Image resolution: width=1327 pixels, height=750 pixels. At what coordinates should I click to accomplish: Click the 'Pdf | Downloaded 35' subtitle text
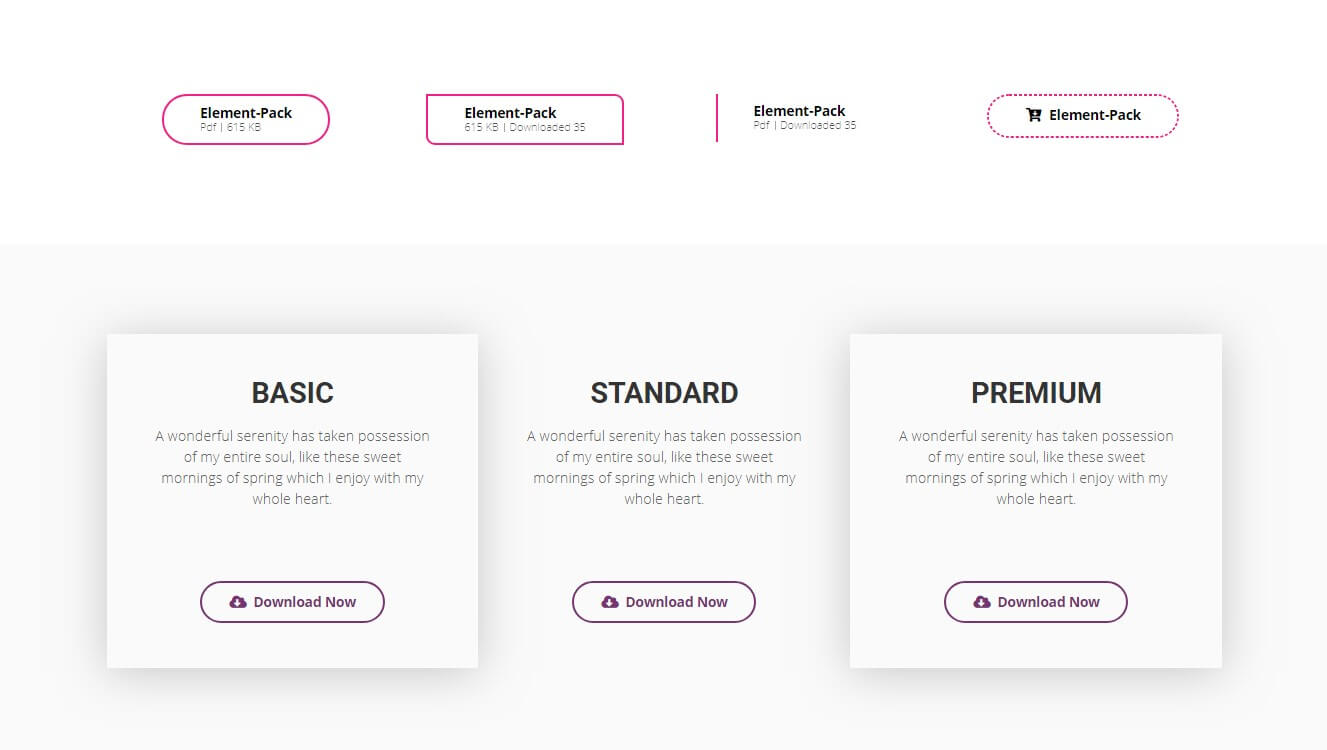(x=805, y=126)
